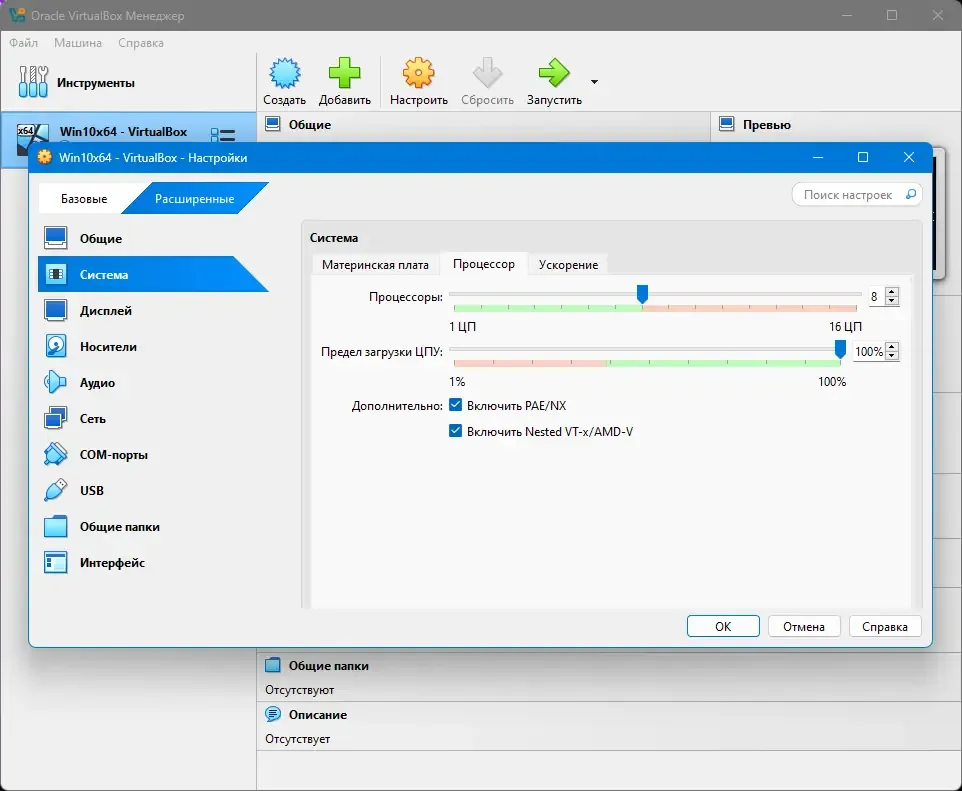This screenshot has height=791, width=962.
Task: Click in the Поиск настроек search field
Action: click(x=856, y=195)
